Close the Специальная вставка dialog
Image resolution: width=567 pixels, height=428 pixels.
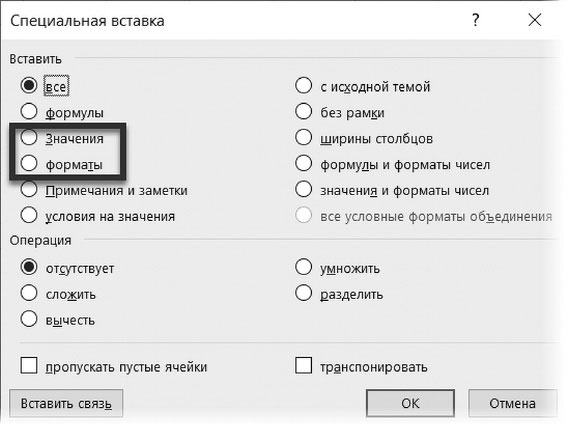(534, 20)
